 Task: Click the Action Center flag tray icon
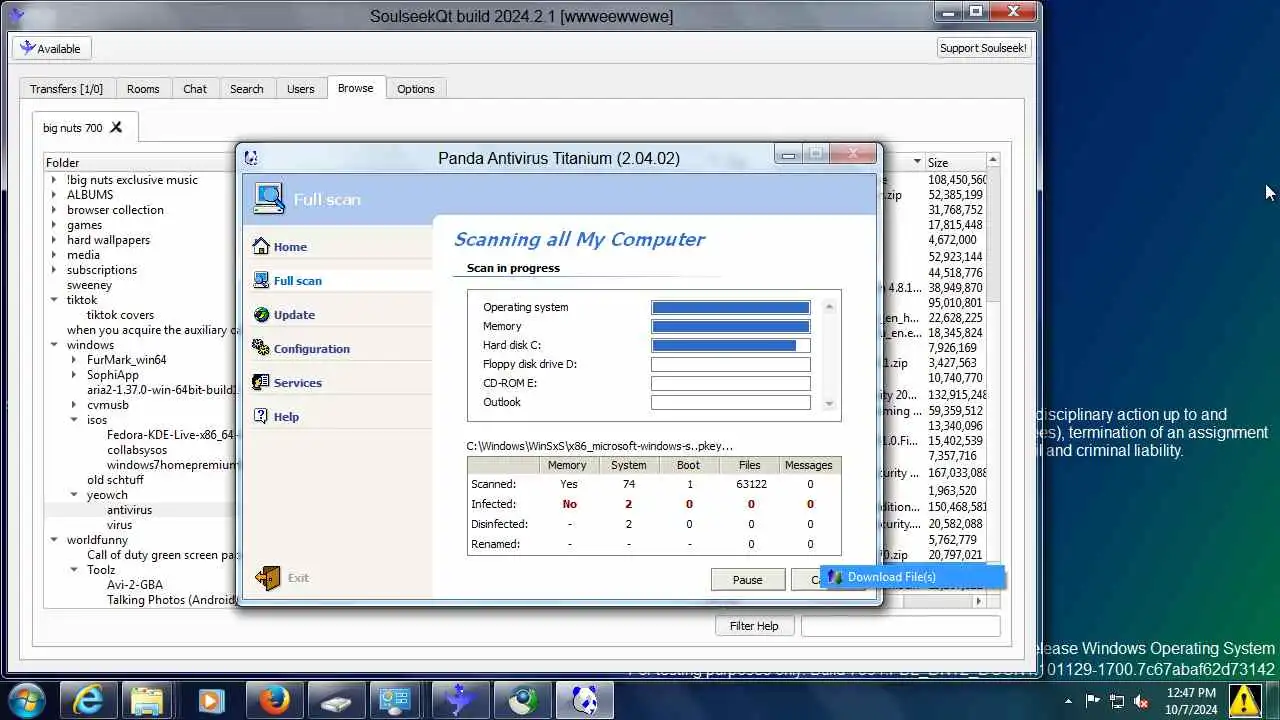(1093, 701)
